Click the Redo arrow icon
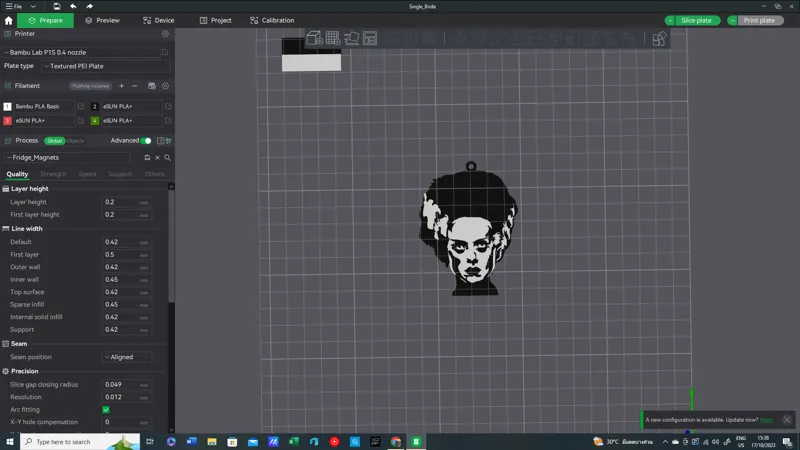 tap(89, 6)
